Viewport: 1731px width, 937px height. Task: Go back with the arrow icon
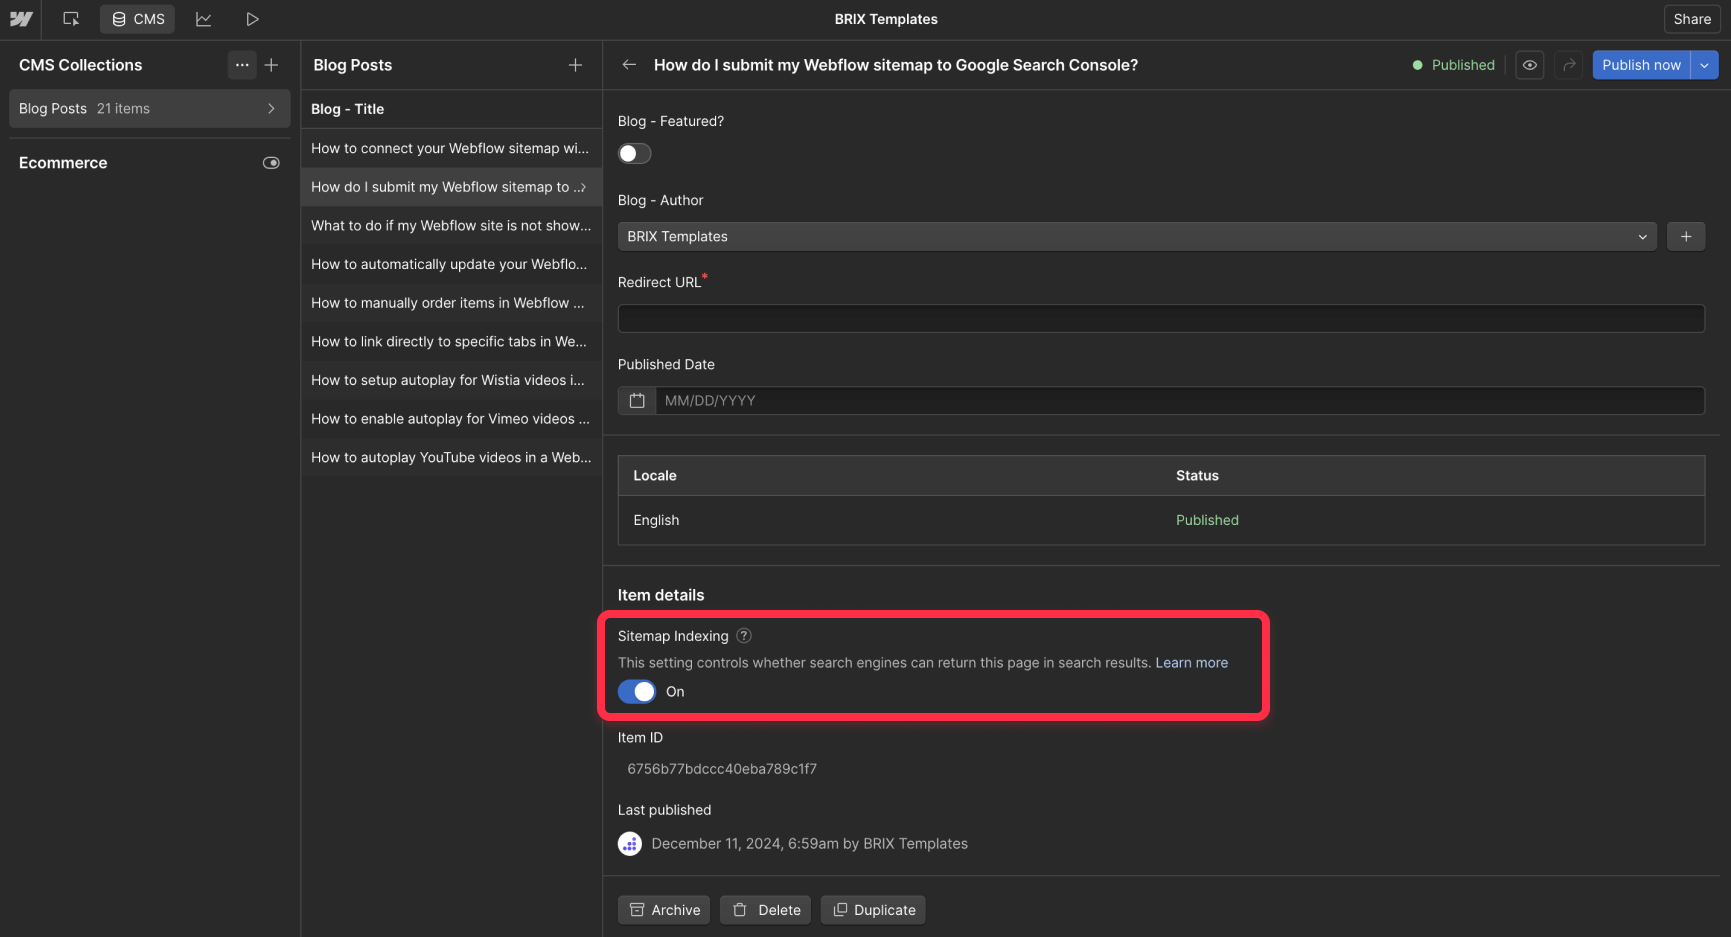(629, 65)
